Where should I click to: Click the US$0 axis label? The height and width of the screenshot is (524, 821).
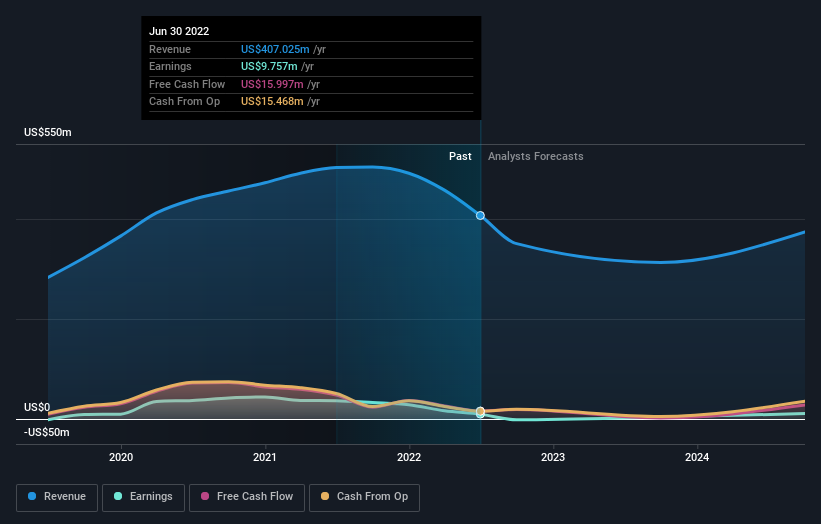pos(37,407)
